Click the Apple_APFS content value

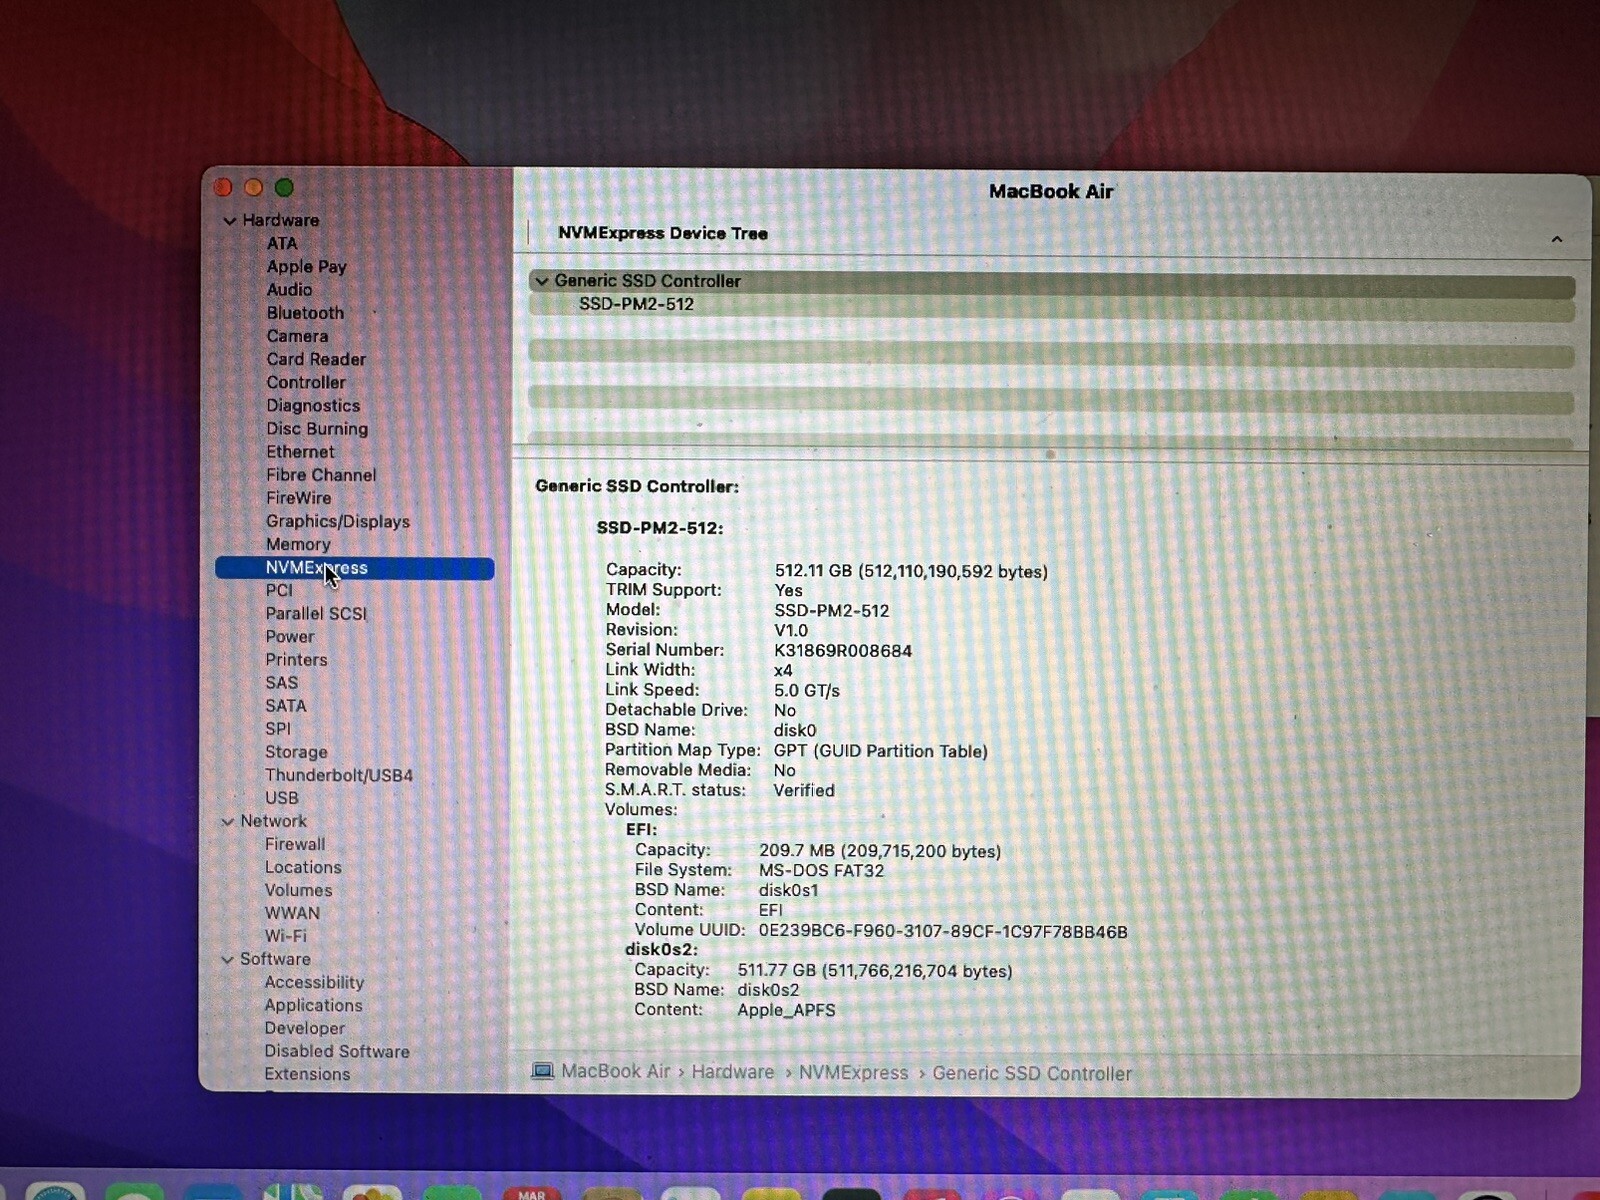click(x=786, y=1010)
